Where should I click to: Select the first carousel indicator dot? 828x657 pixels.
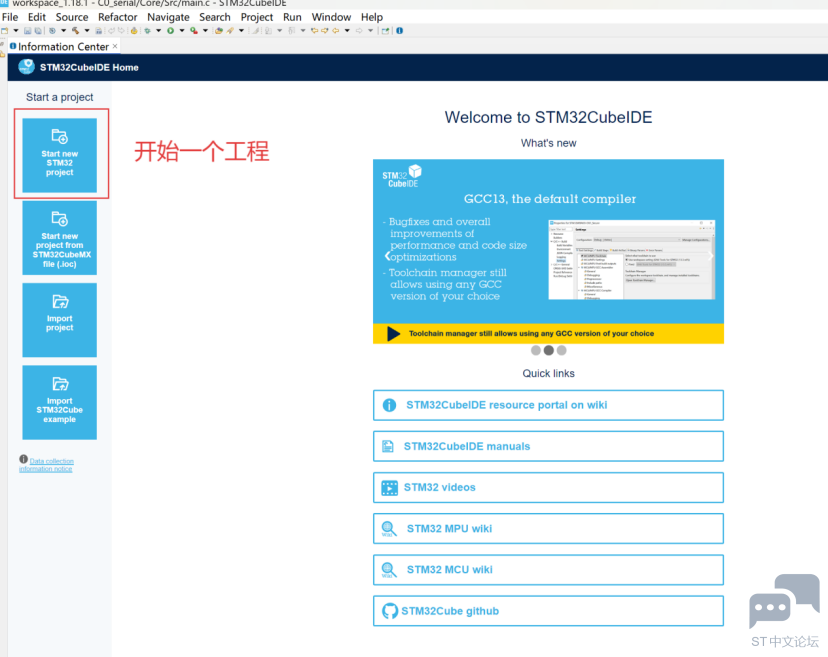tap(536, 351)
